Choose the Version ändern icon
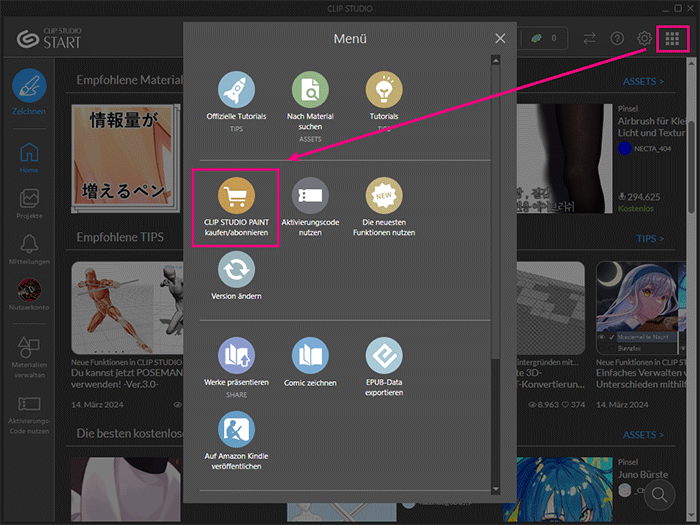 pos(236,269)
